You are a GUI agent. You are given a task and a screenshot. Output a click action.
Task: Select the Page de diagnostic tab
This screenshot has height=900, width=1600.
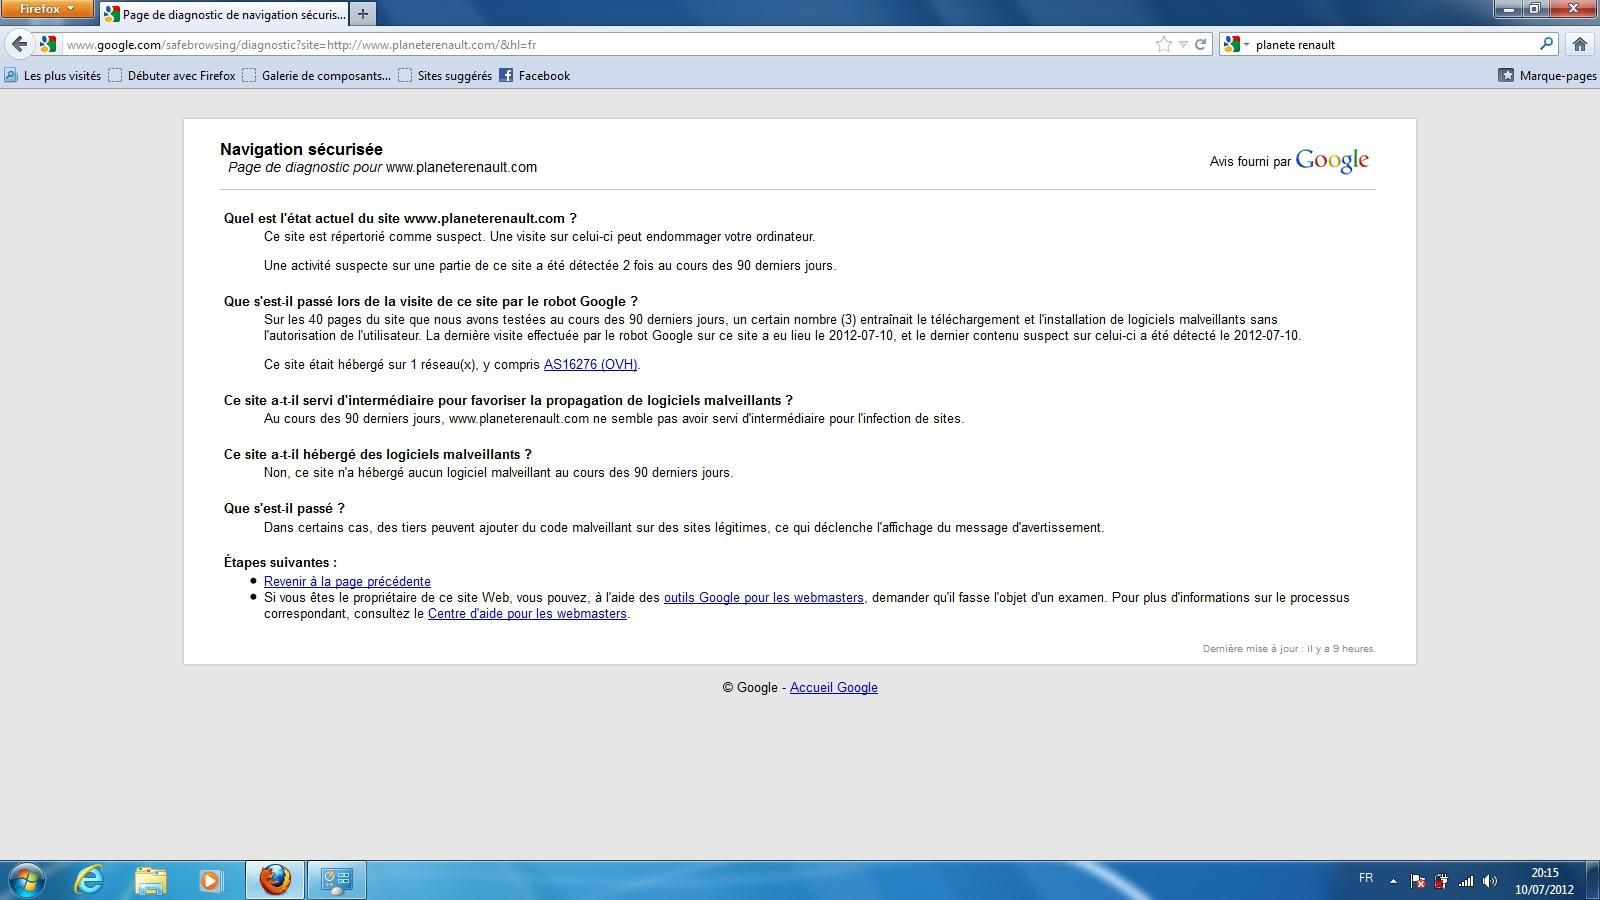[x=225, y=14]
